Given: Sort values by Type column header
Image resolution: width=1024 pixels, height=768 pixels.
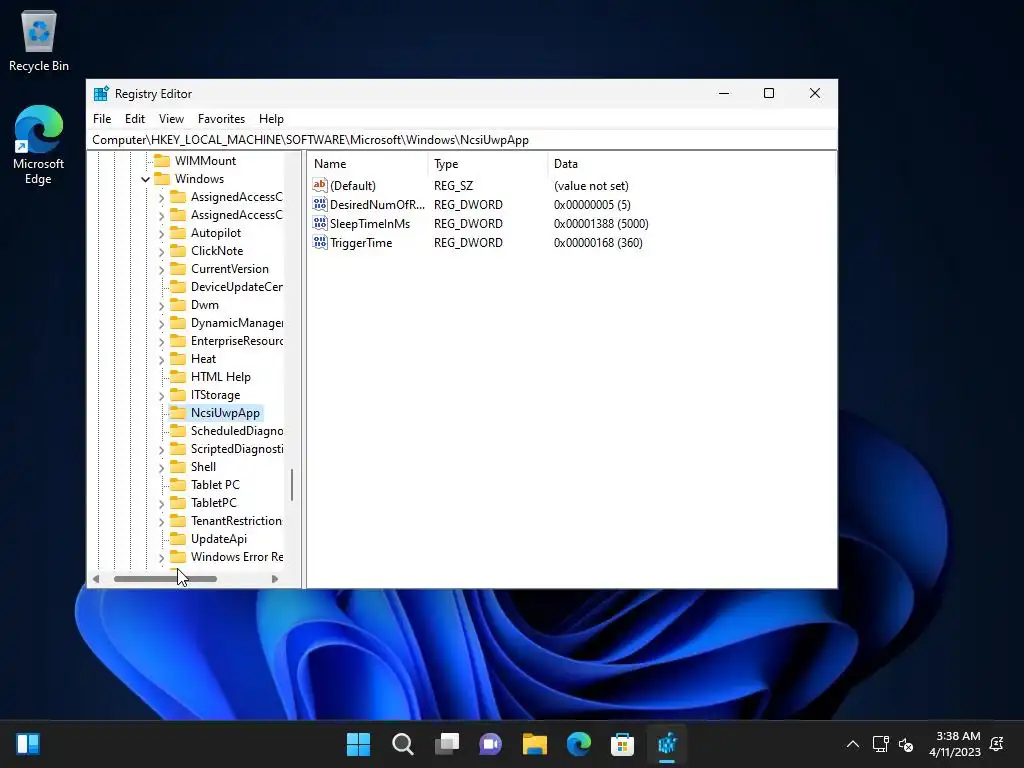Looking at the screenshot, I should coord(488,164).
